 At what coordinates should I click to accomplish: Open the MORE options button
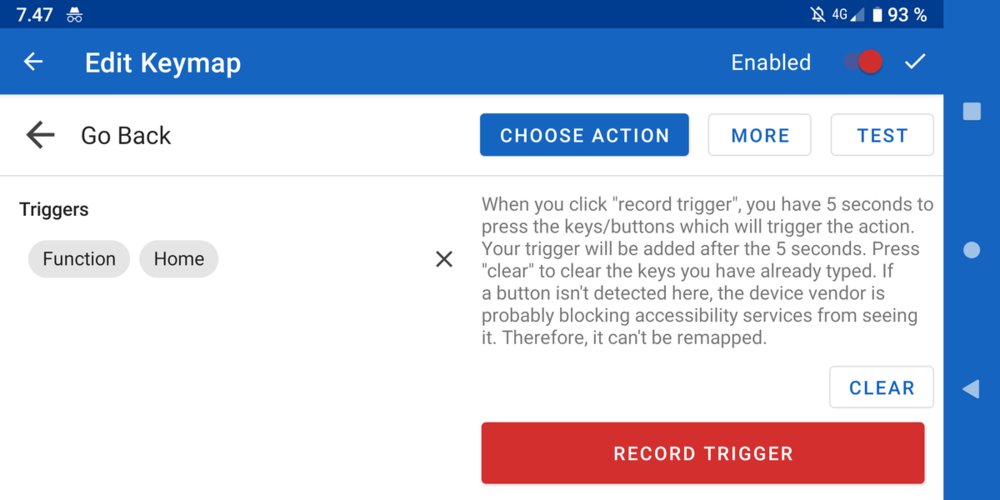[x=760, y=135]
